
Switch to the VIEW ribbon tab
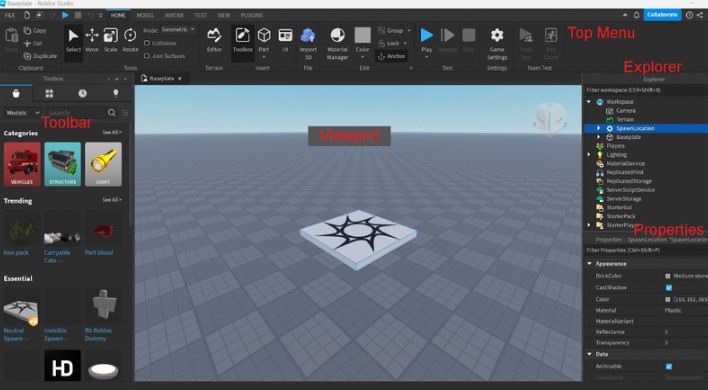coord(224,15)
